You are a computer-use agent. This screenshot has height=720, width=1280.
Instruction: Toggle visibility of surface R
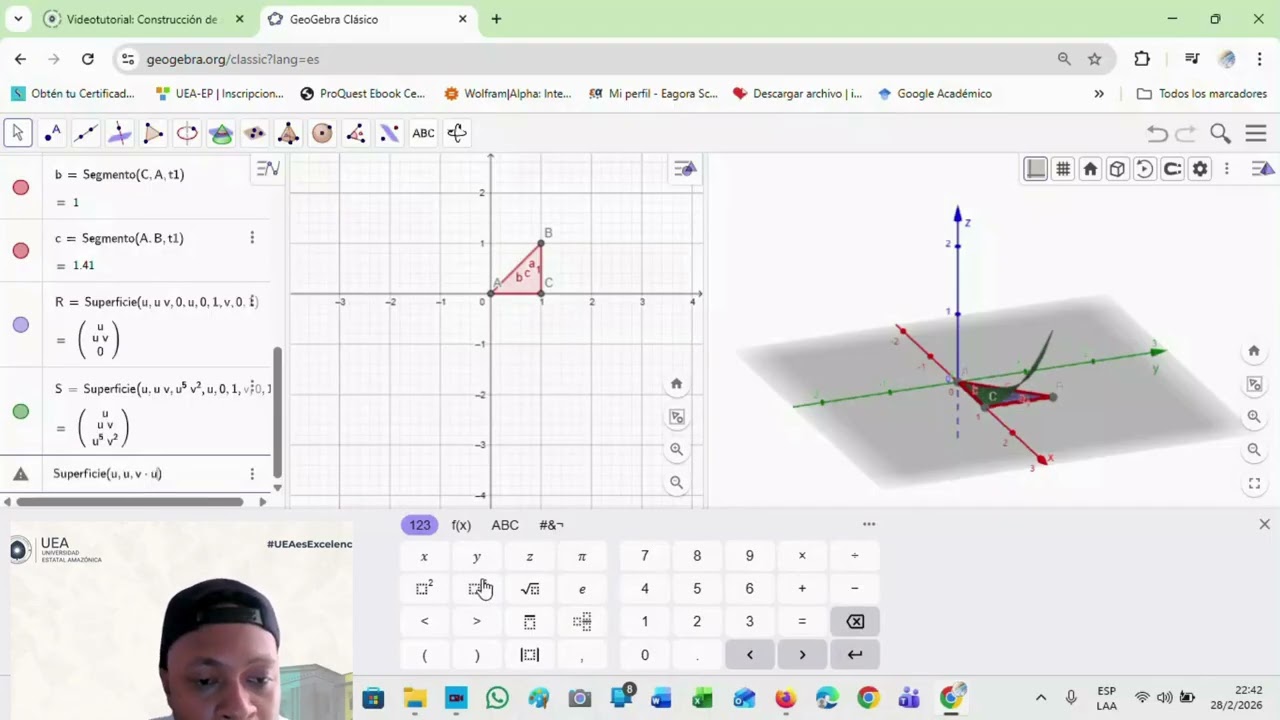click(20, 325)
